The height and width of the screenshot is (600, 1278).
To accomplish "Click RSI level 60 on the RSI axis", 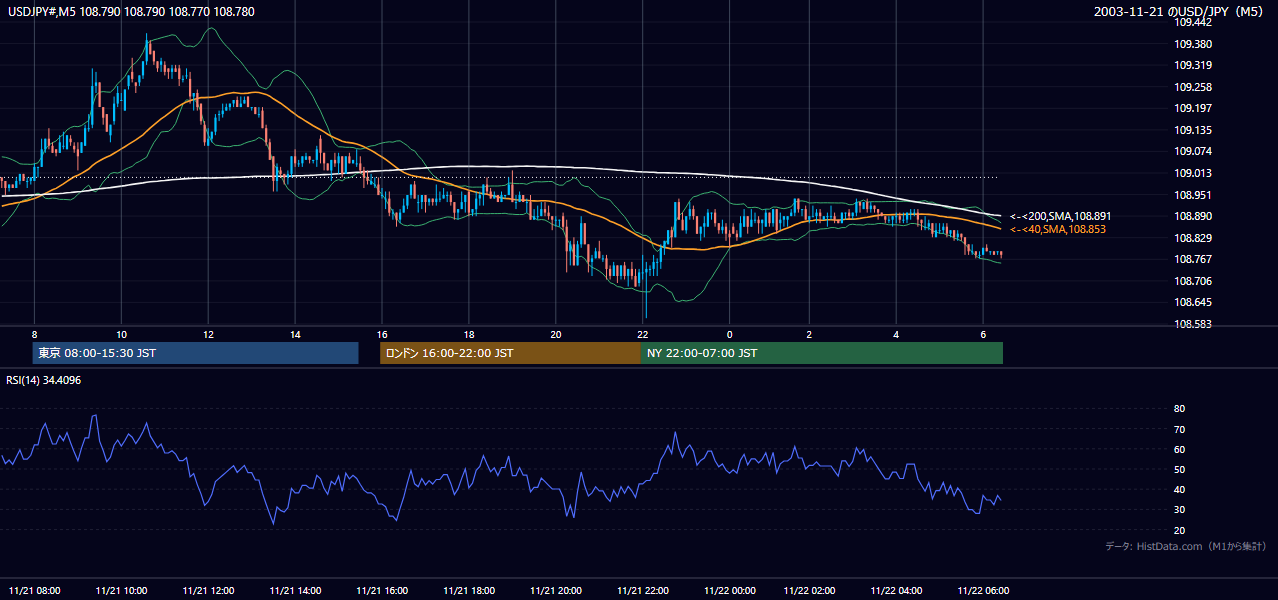I will (1180, 449).
